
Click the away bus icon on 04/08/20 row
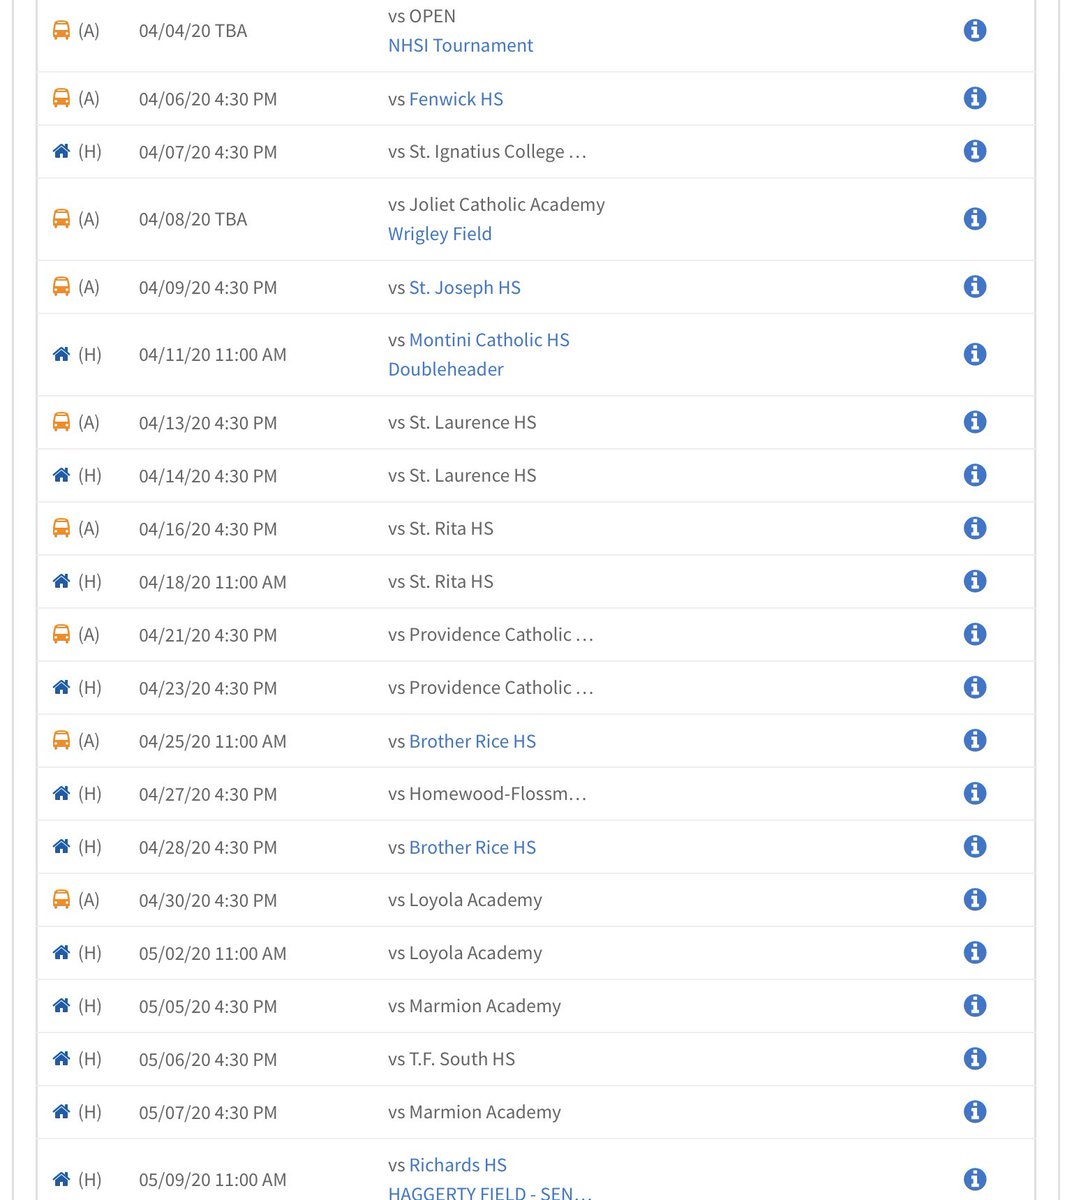(61, 219)
